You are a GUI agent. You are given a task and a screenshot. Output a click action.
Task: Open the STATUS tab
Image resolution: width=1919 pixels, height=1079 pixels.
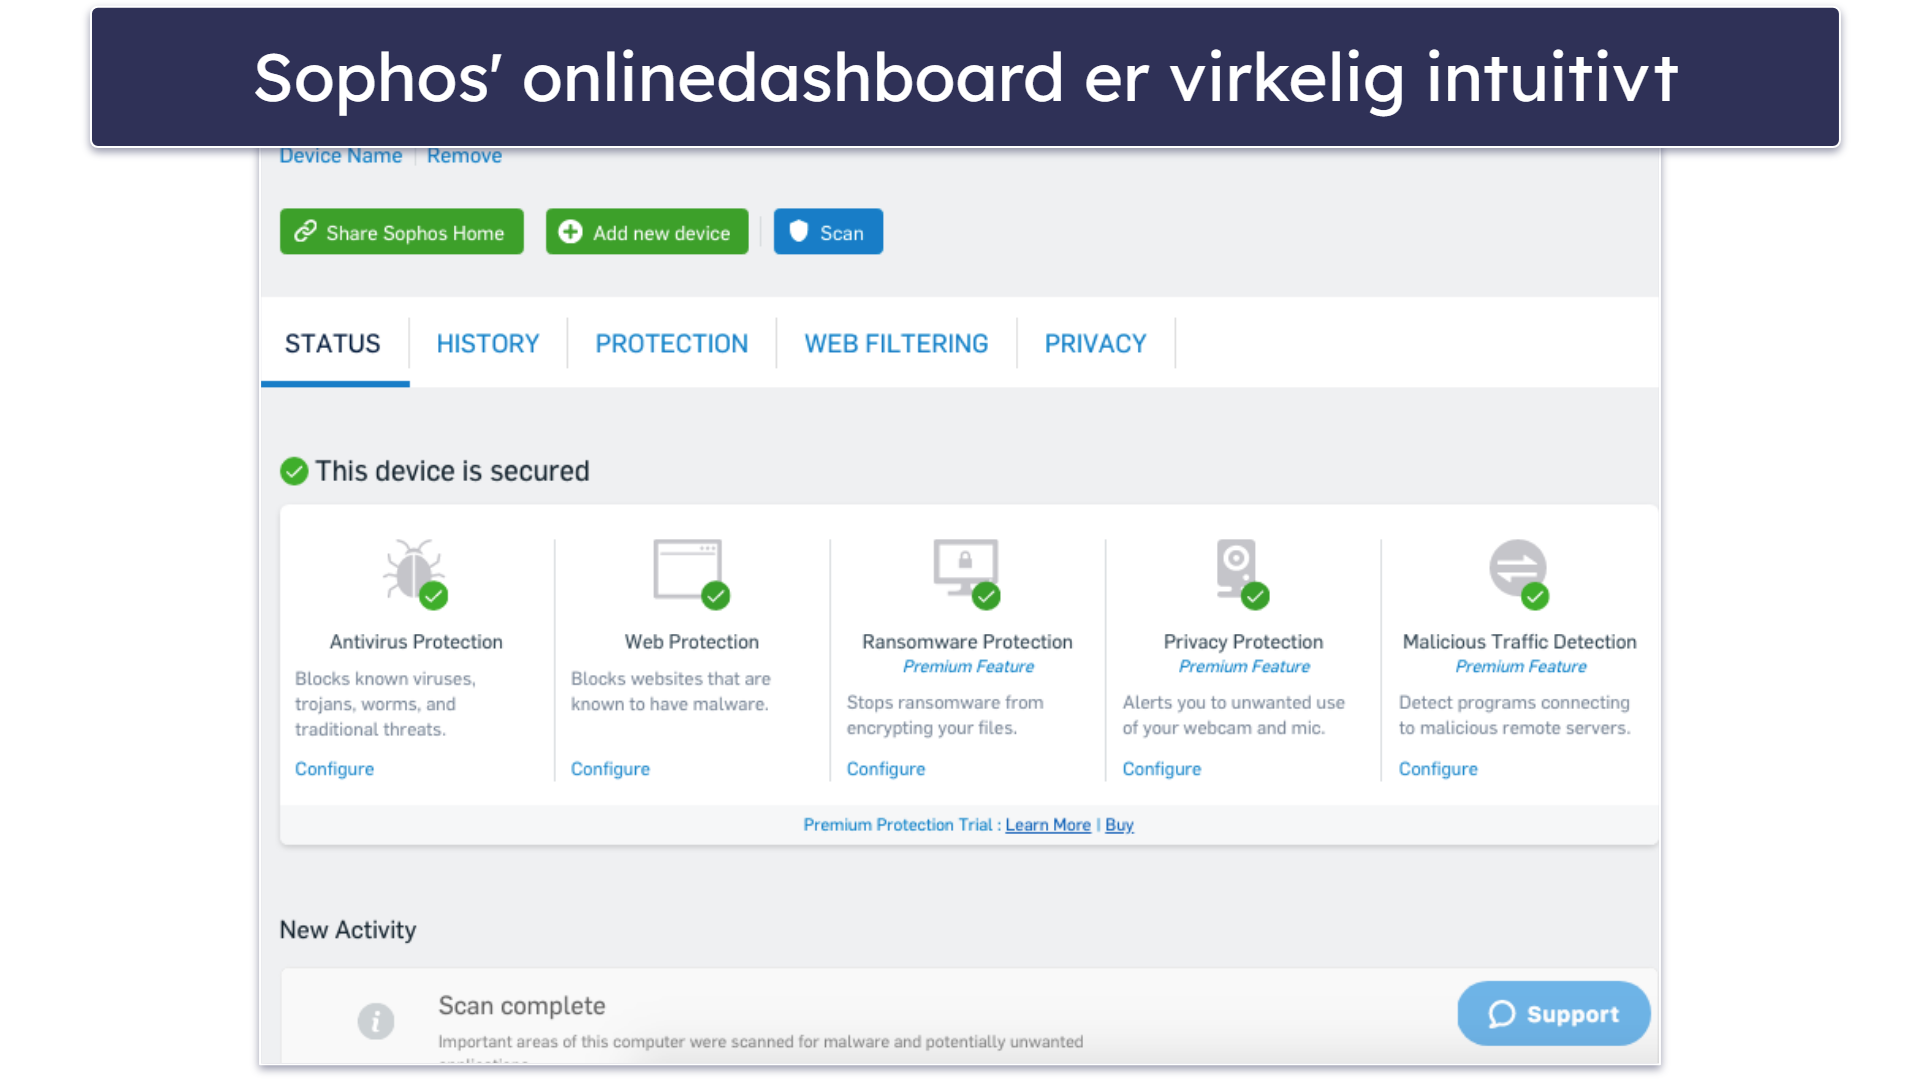[x=333, y=344]
